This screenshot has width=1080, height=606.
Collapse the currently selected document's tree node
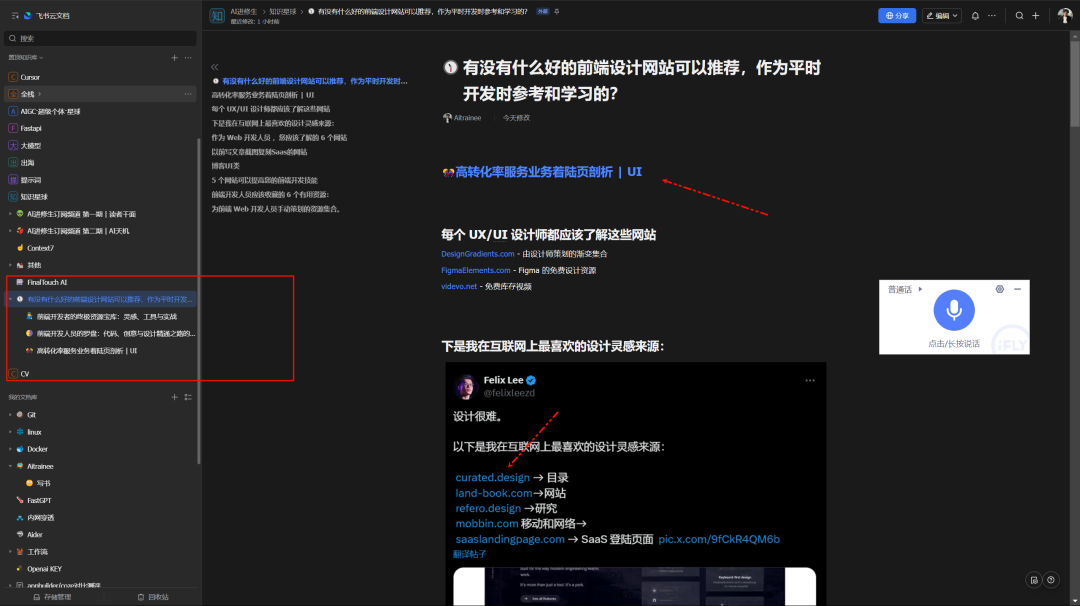[10, 300]
